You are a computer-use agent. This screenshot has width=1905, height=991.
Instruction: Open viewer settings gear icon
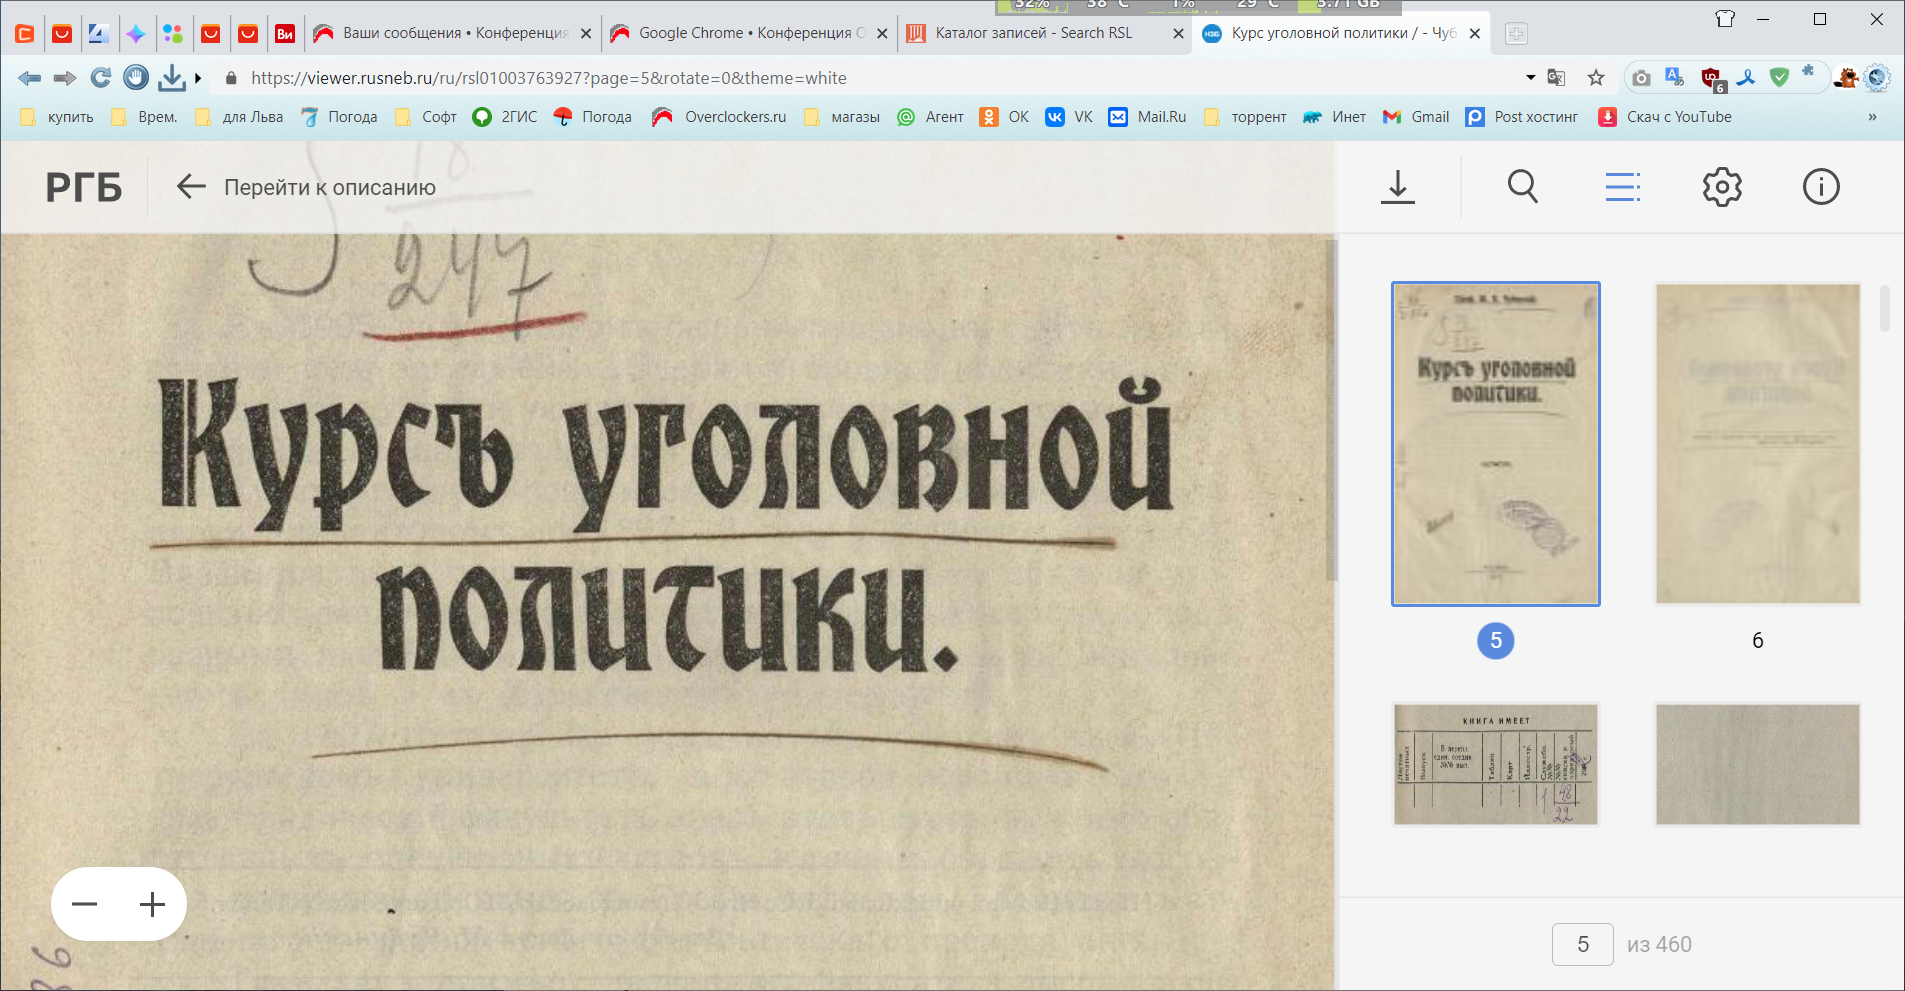tap(1721, 187)
